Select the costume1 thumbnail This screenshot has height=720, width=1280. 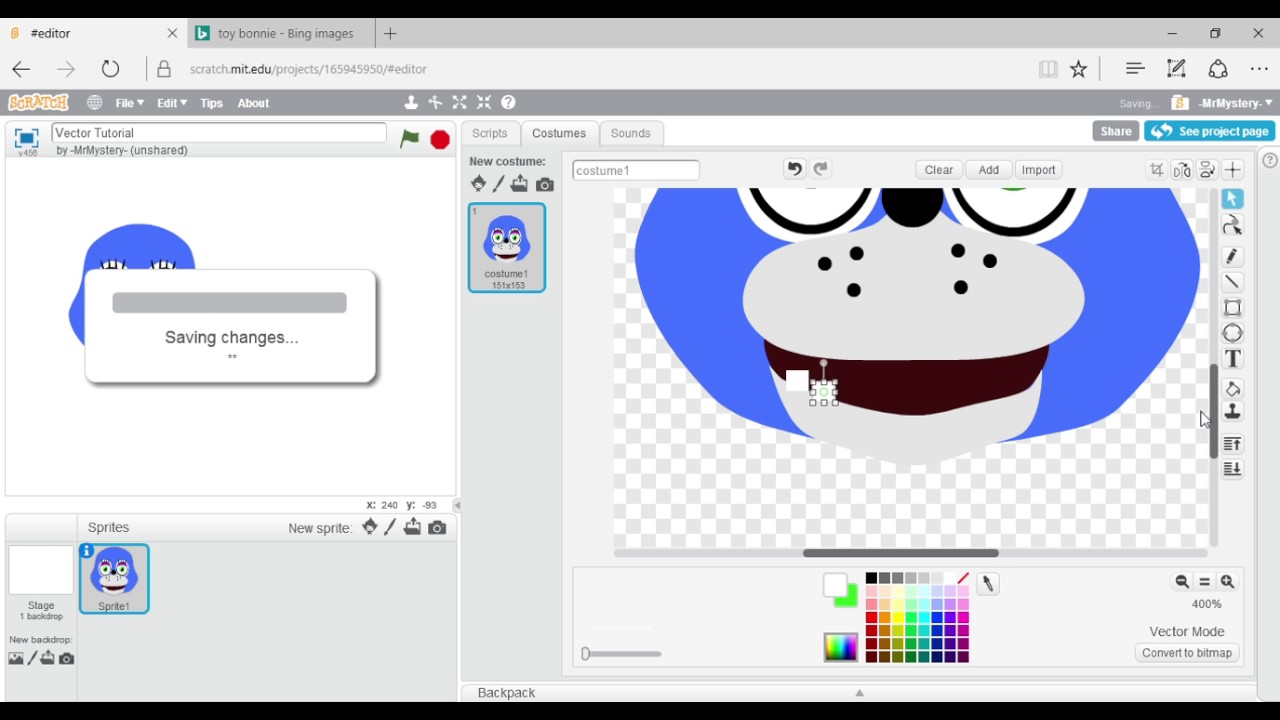click(x=507, y=248)
